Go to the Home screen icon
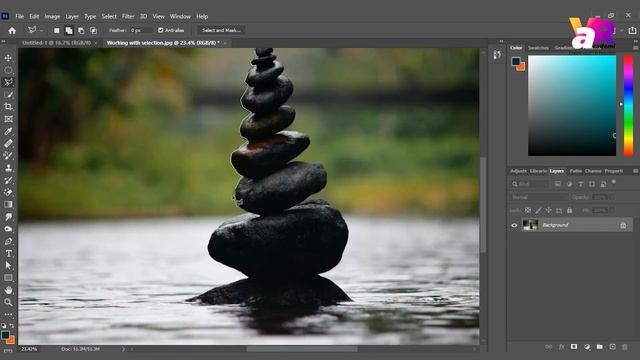Viewport: 640px width, 360px height. 12,30
